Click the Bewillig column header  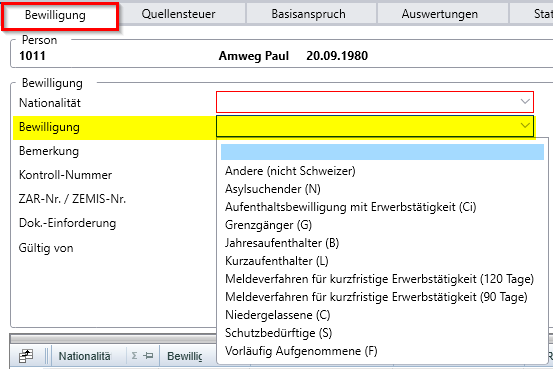185,356
